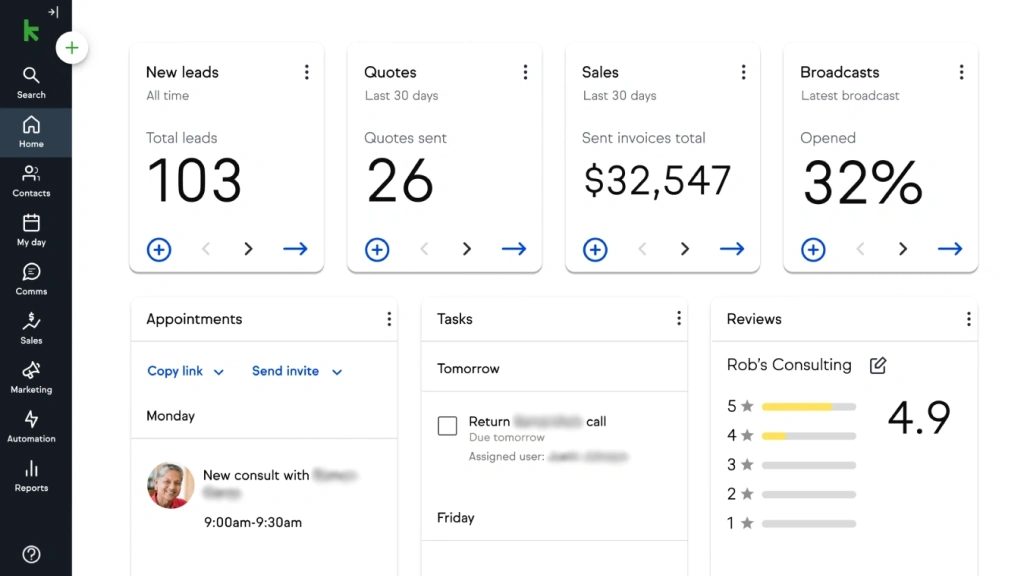Click the 9:00am-9:30am appointment time

point(253,522)
